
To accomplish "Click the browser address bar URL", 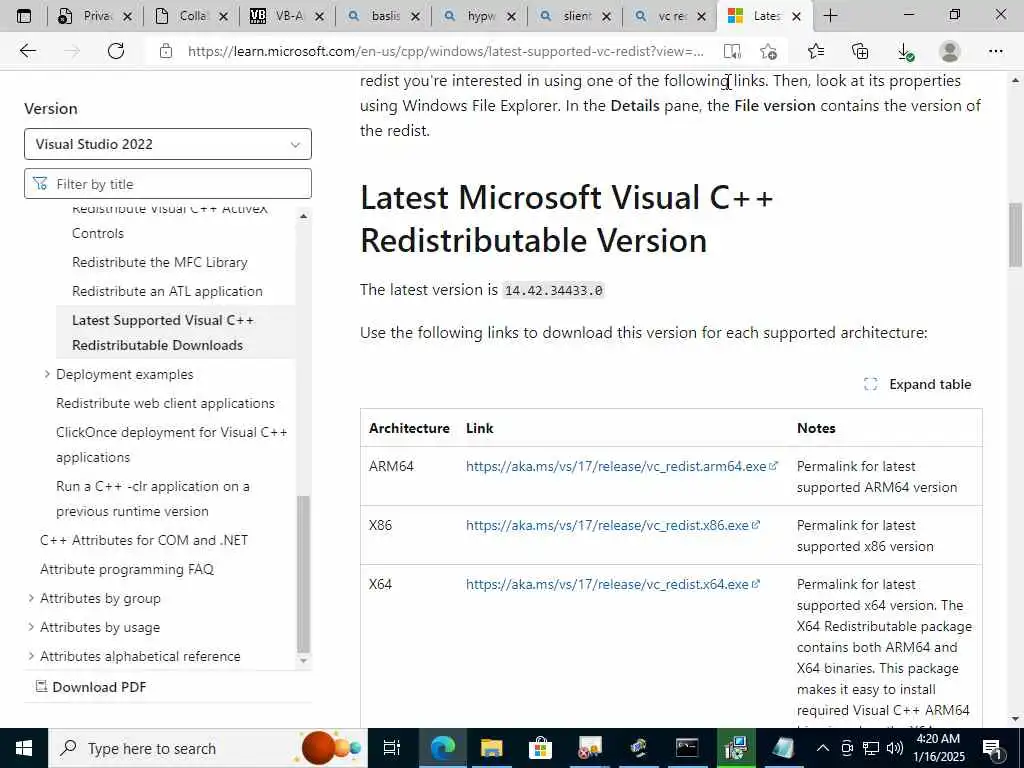I will pos(445,51).
